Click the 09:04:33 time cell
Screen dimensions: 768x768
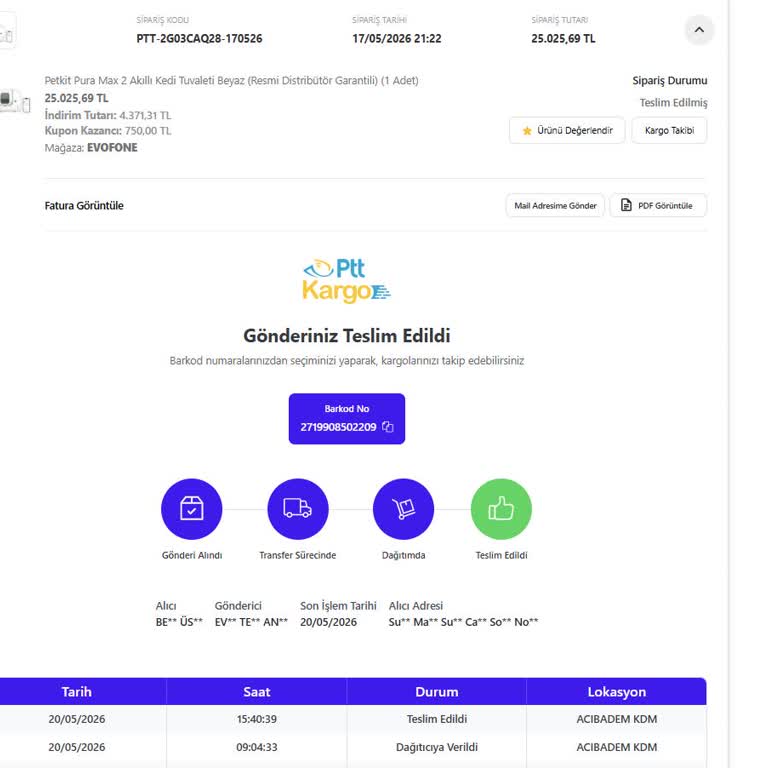(x=257, y=747)
